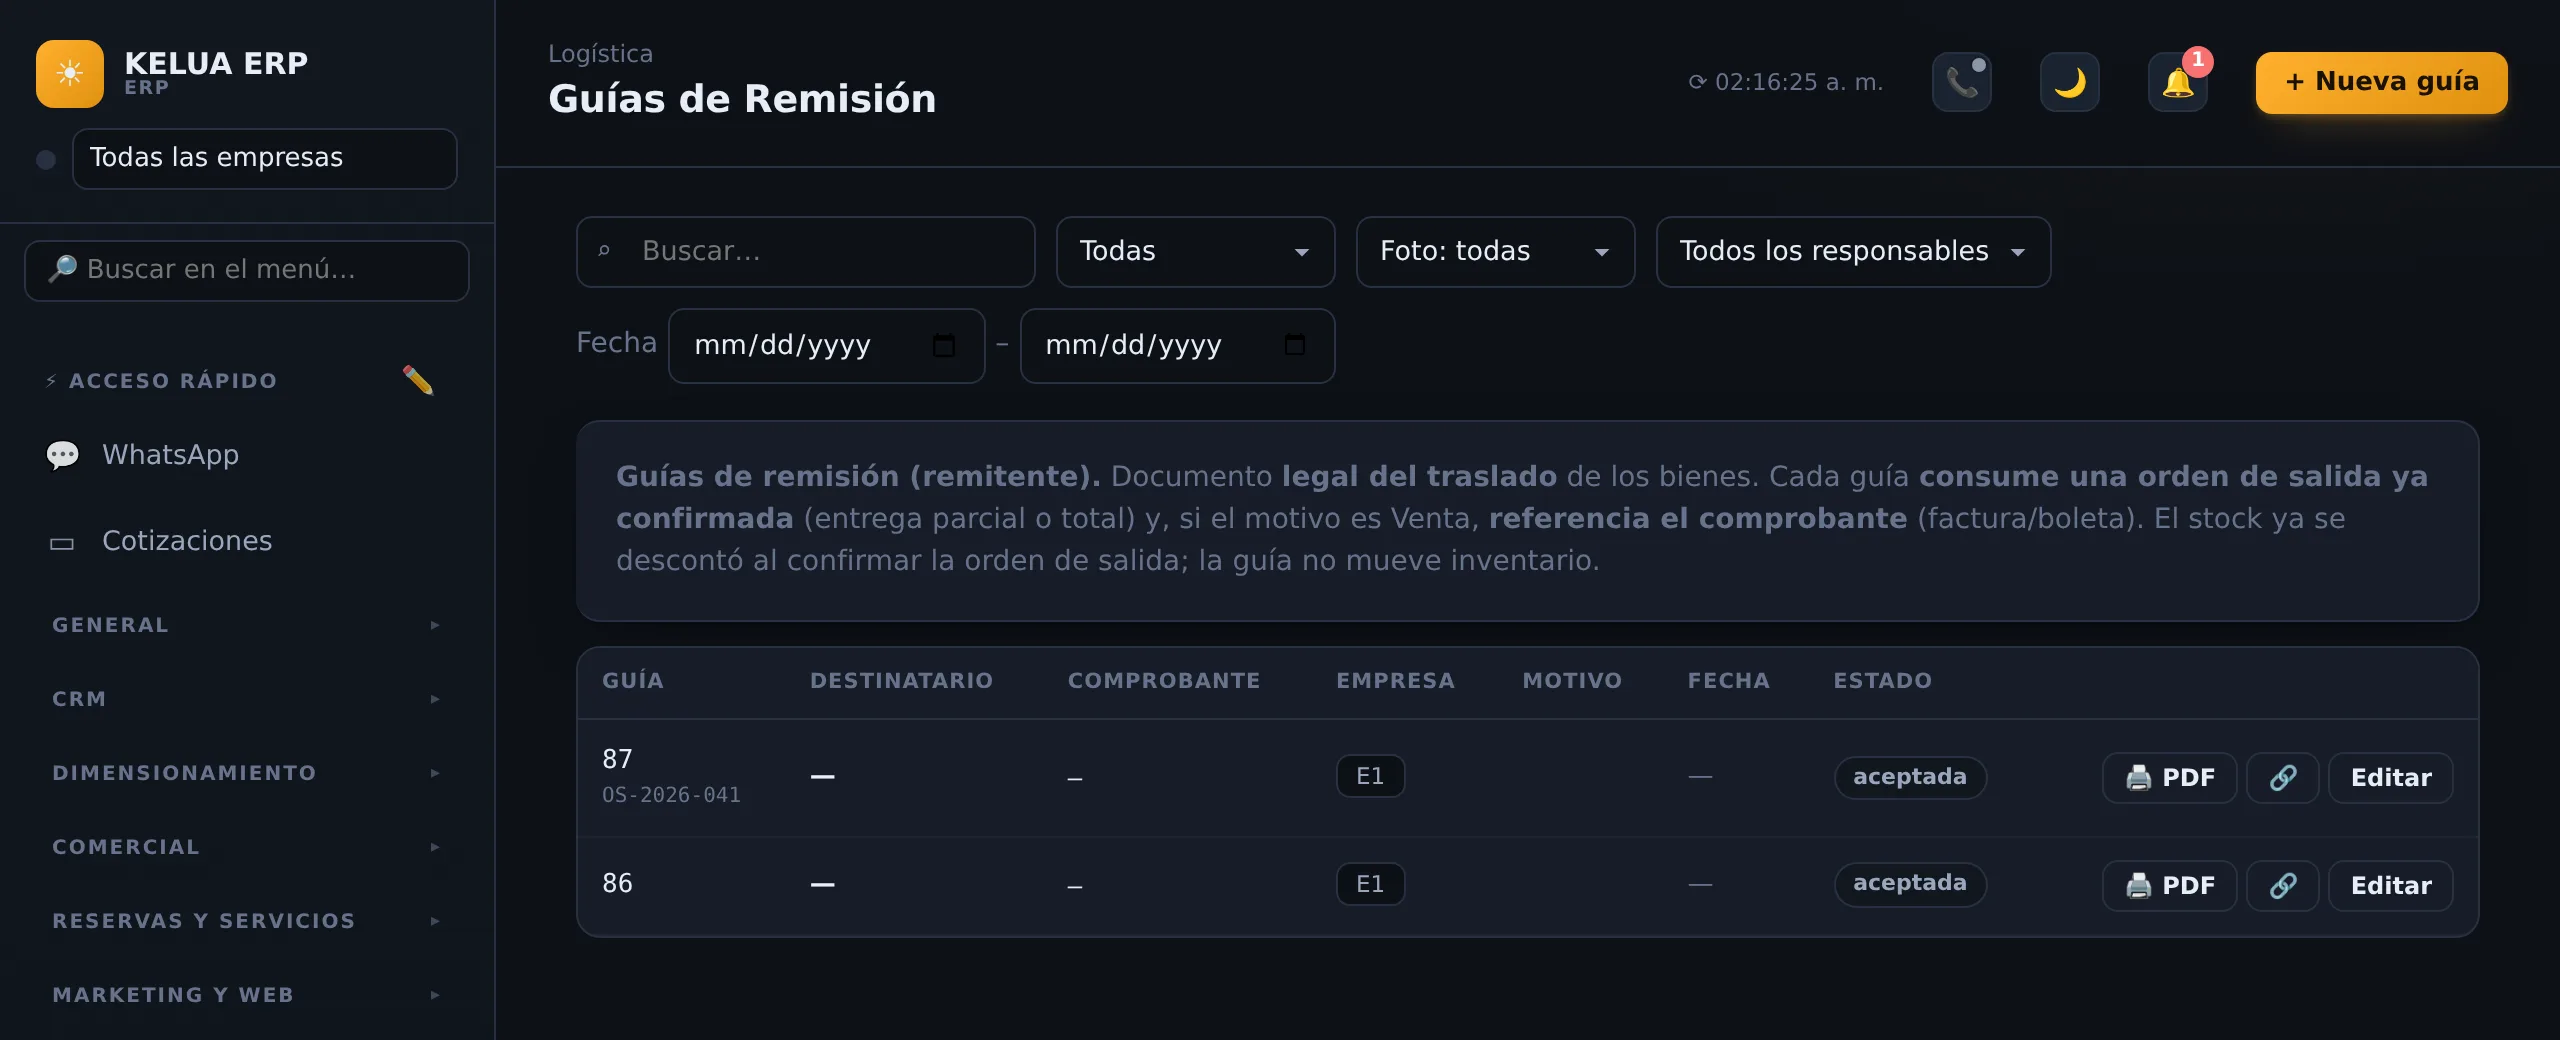Edit guía 87
Screen dimensions: 2560x1040
(x=2391, y=778)
